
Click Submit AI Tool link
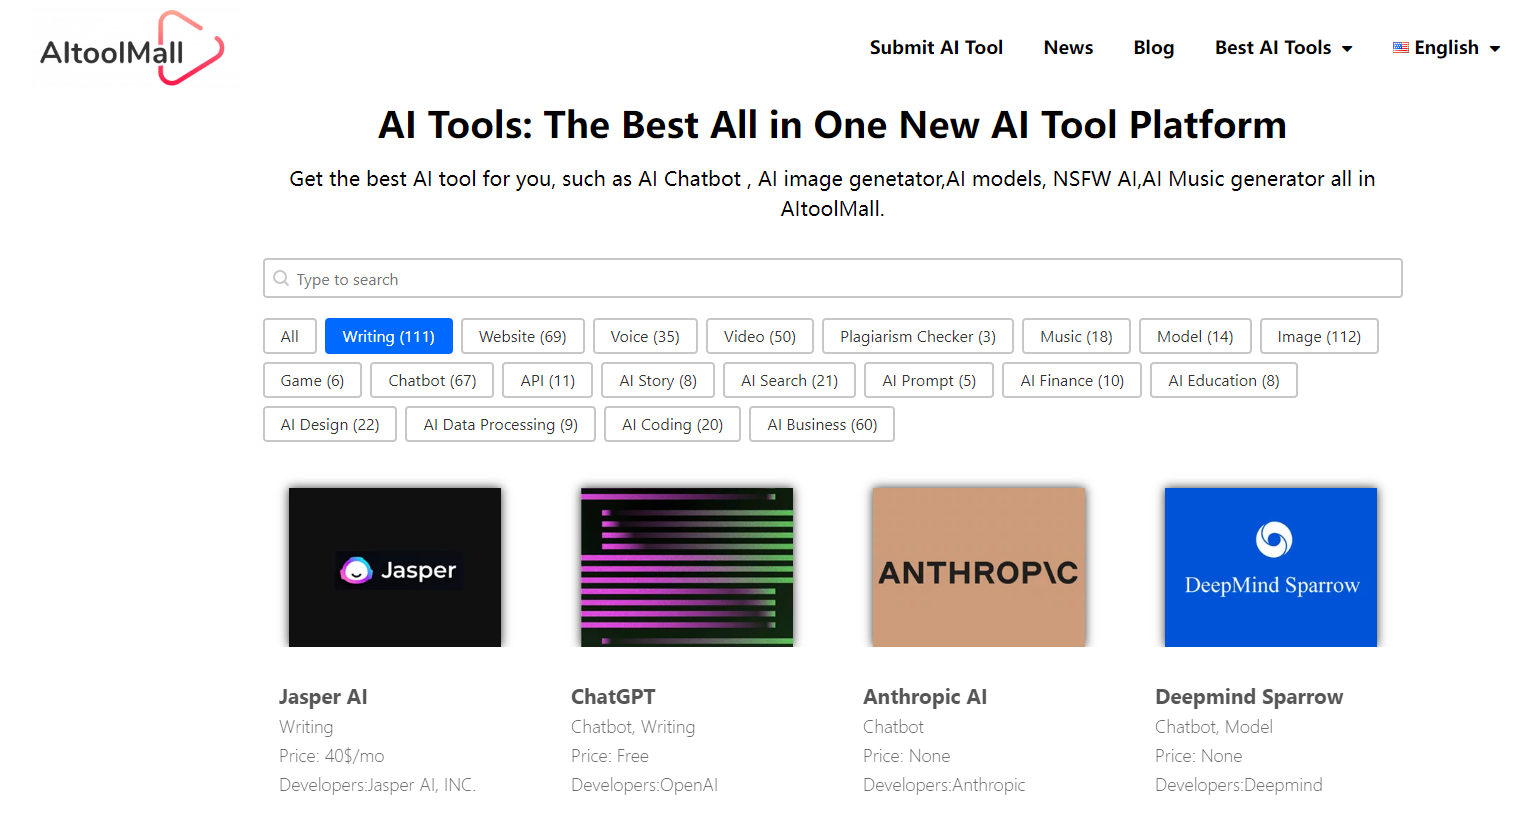[x=935, y=48]
